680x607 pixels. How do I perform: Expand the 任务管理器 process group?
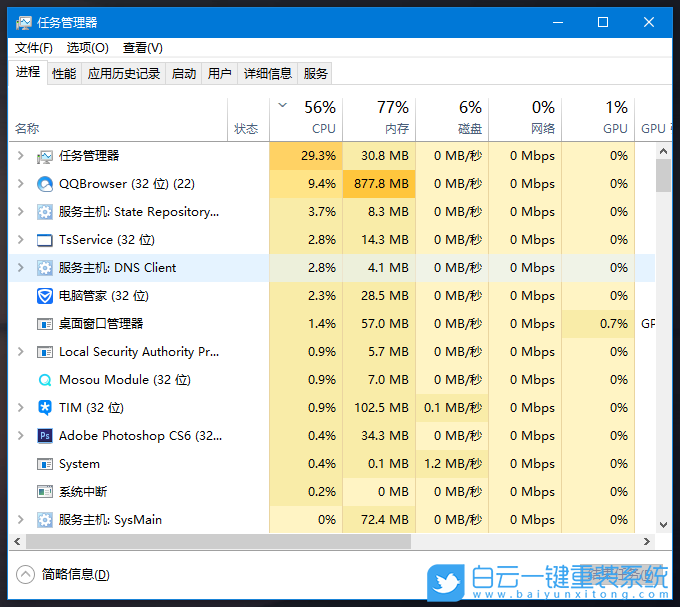tap(20, 156)
